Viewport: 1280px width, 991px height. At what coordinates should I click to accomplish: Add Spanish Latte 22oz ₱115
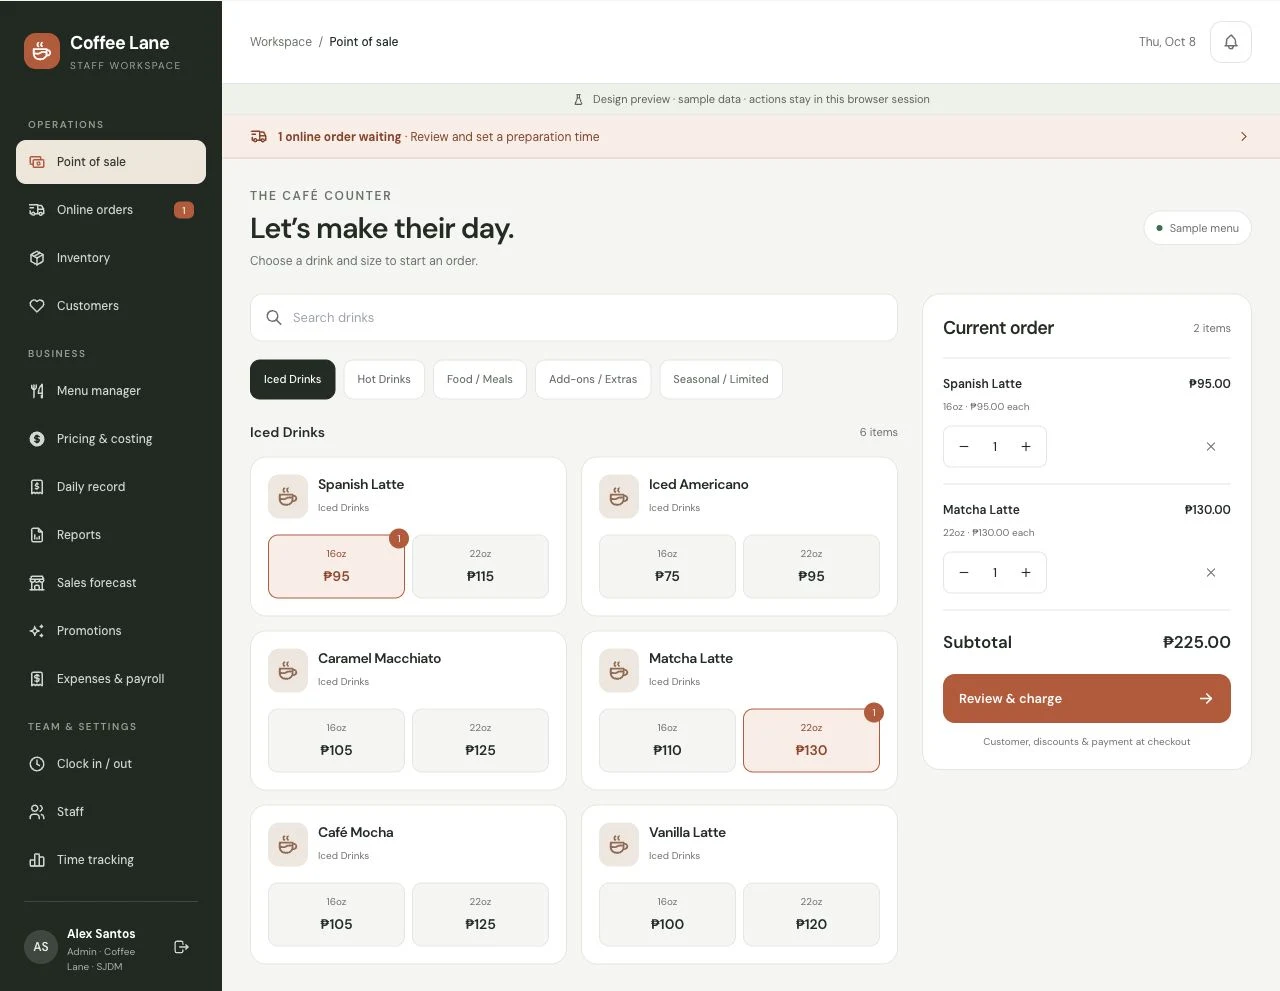[x=480, y=567]
